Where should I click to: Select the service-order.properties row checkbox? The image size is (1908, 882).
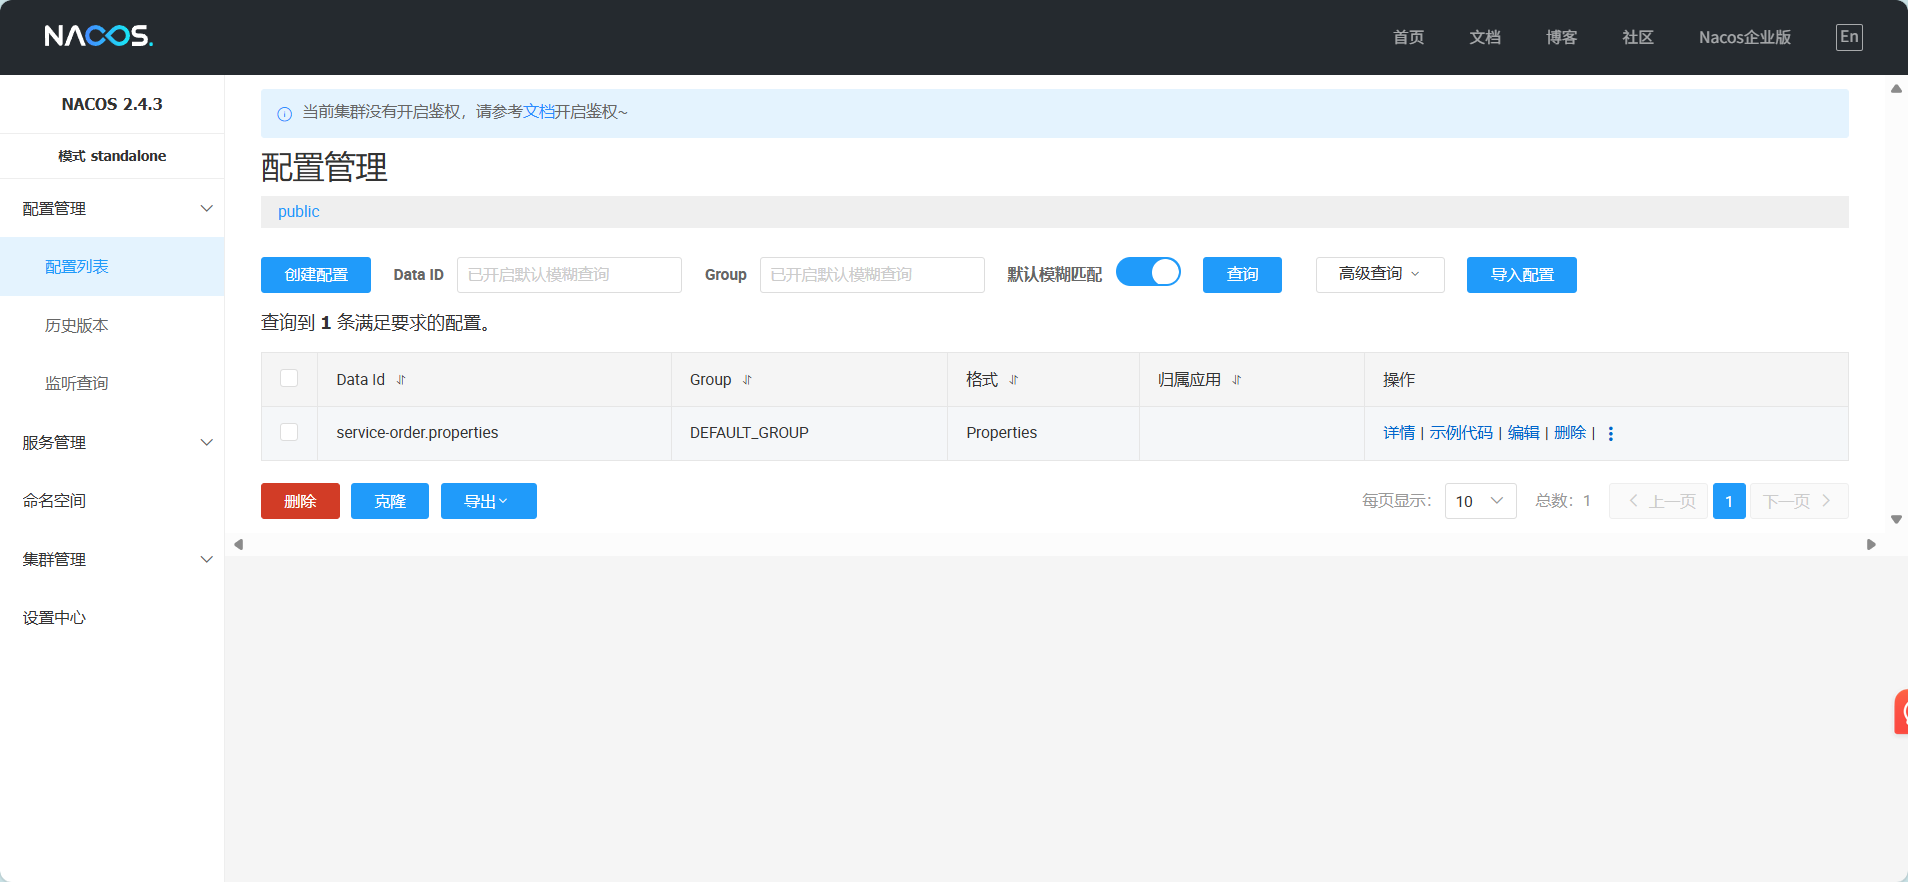pyautogui.click(x=289, y=432)
